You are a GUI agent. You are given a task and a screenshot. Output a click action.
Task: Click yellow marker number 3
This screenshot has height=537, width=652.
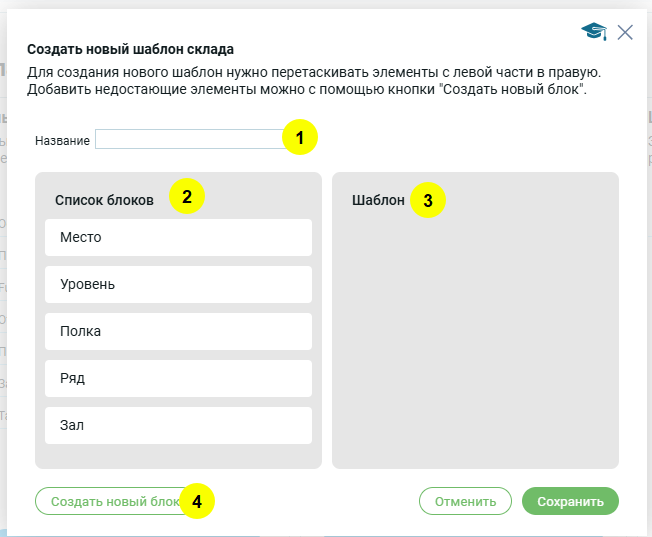pyautogui.click(x=428, y=201)
